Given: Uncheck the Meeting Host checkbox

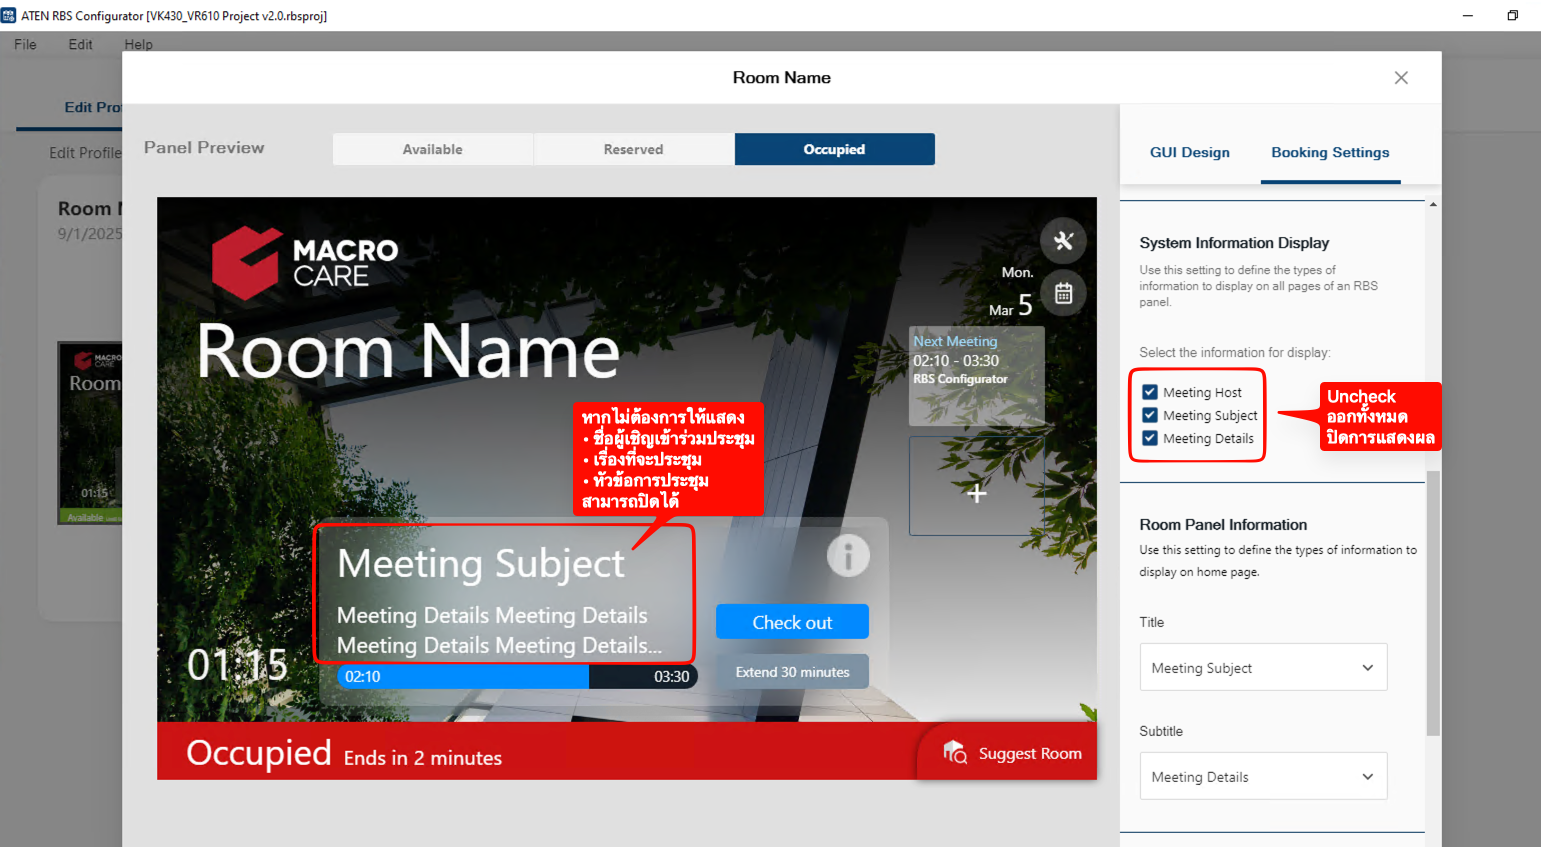Looking at the screenshot, I should pos(1150,392).
